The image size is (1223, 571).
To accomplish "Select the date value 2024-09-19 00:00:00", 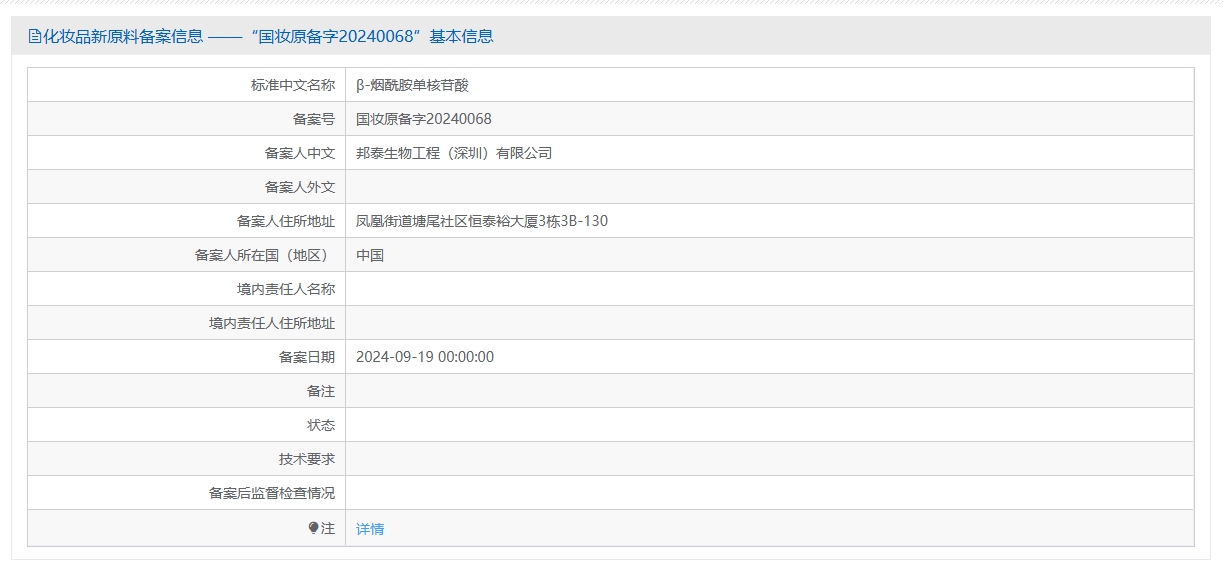I will pyautogui.click(x=425, y=357).
